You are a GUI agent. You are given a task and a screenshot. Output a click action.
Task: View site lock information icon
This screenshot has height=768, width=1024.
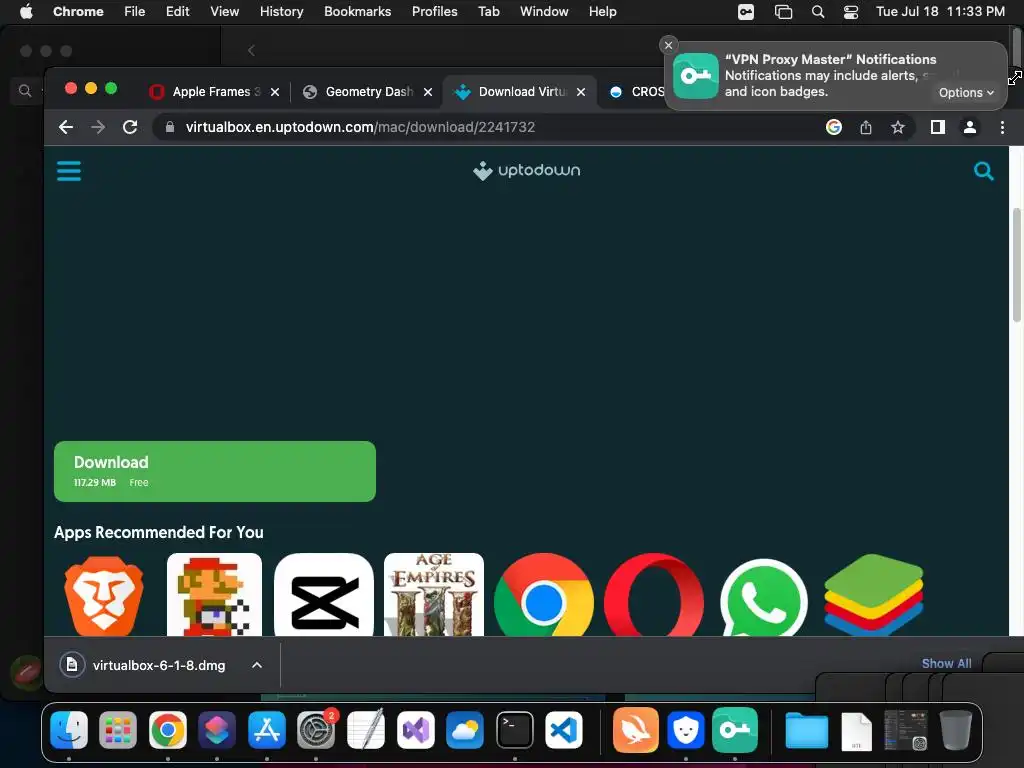pos(170,127)
